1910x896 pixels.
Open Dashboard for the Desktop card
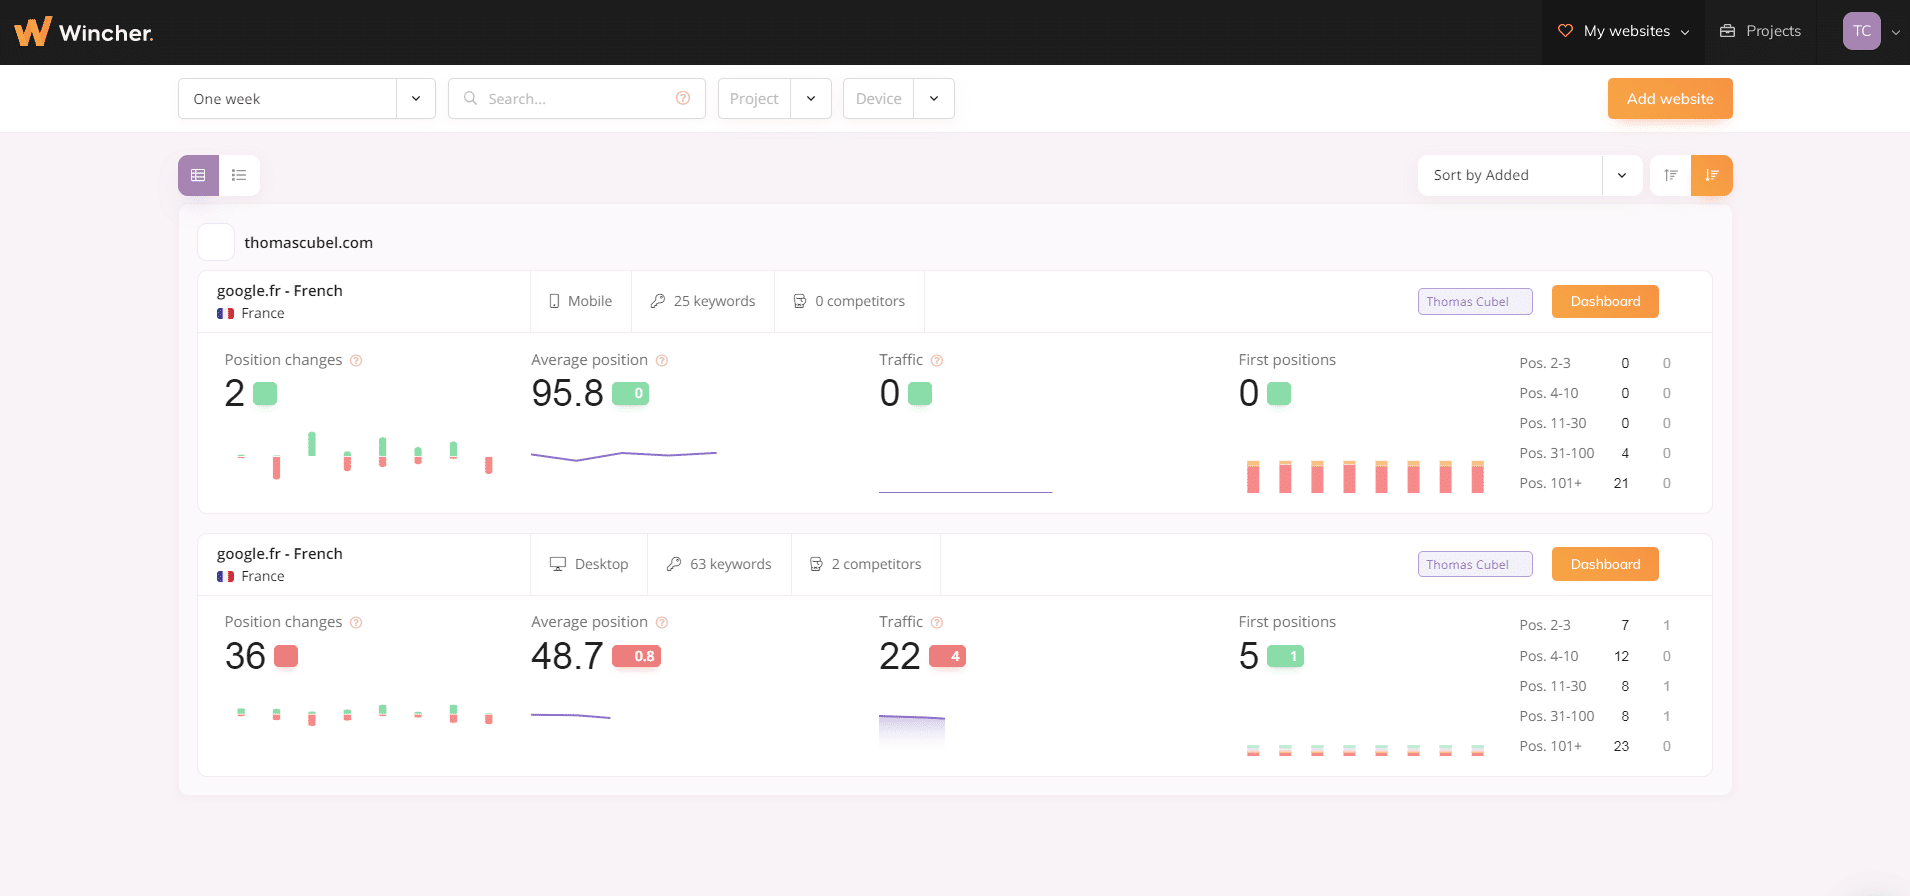coord(1605,564)
